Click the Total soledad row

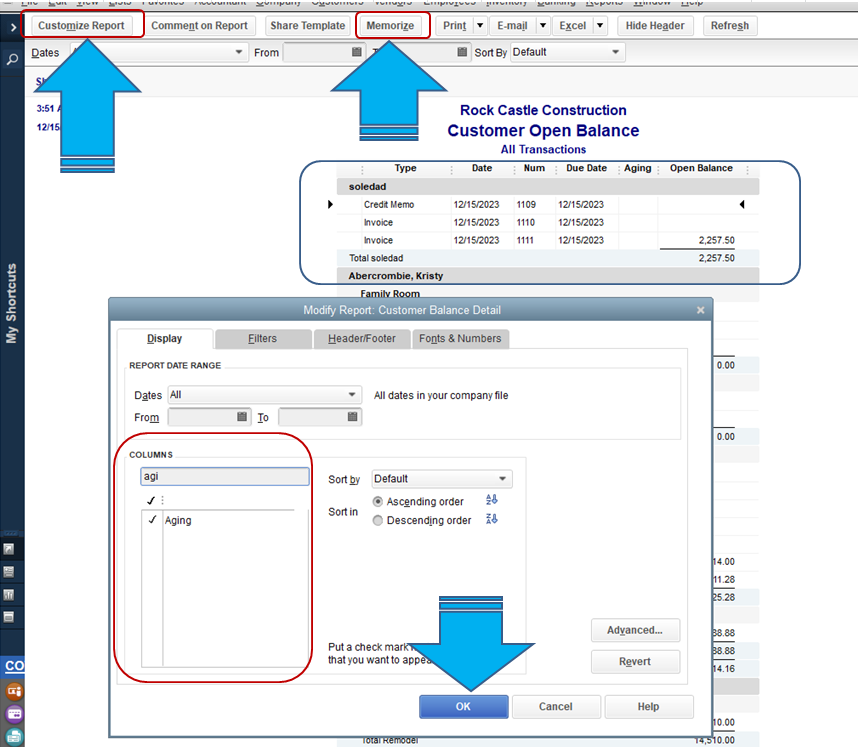548,258
